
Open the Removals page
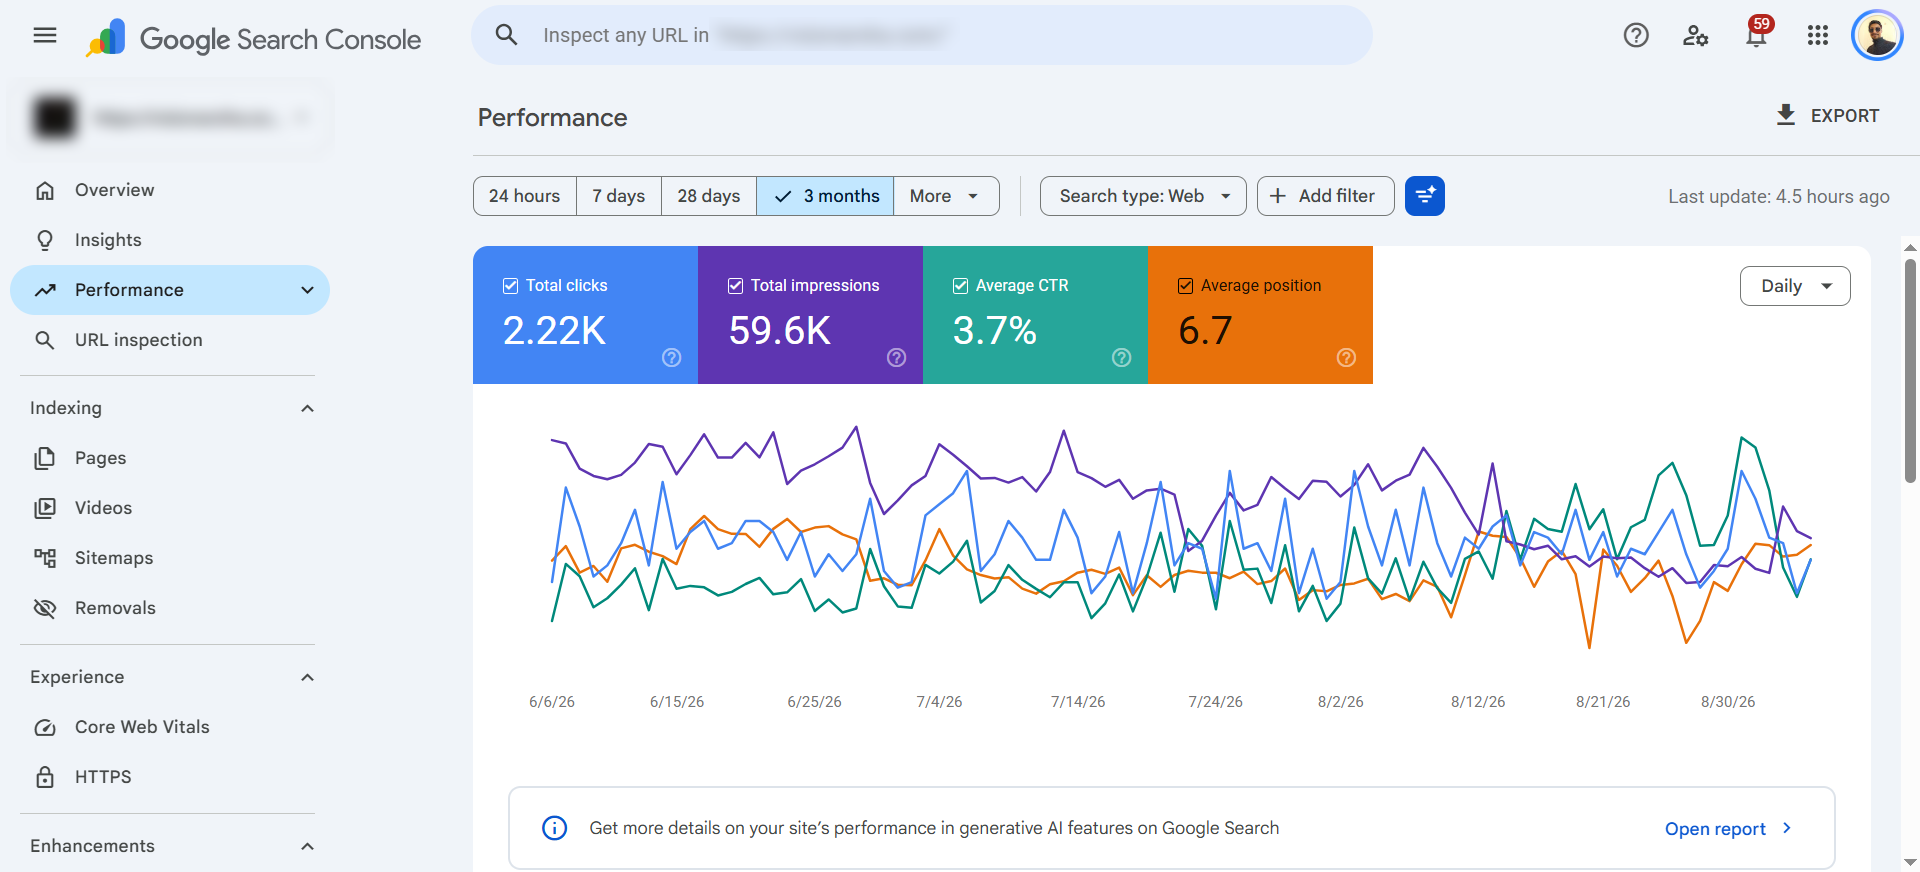tap(170, 608)
